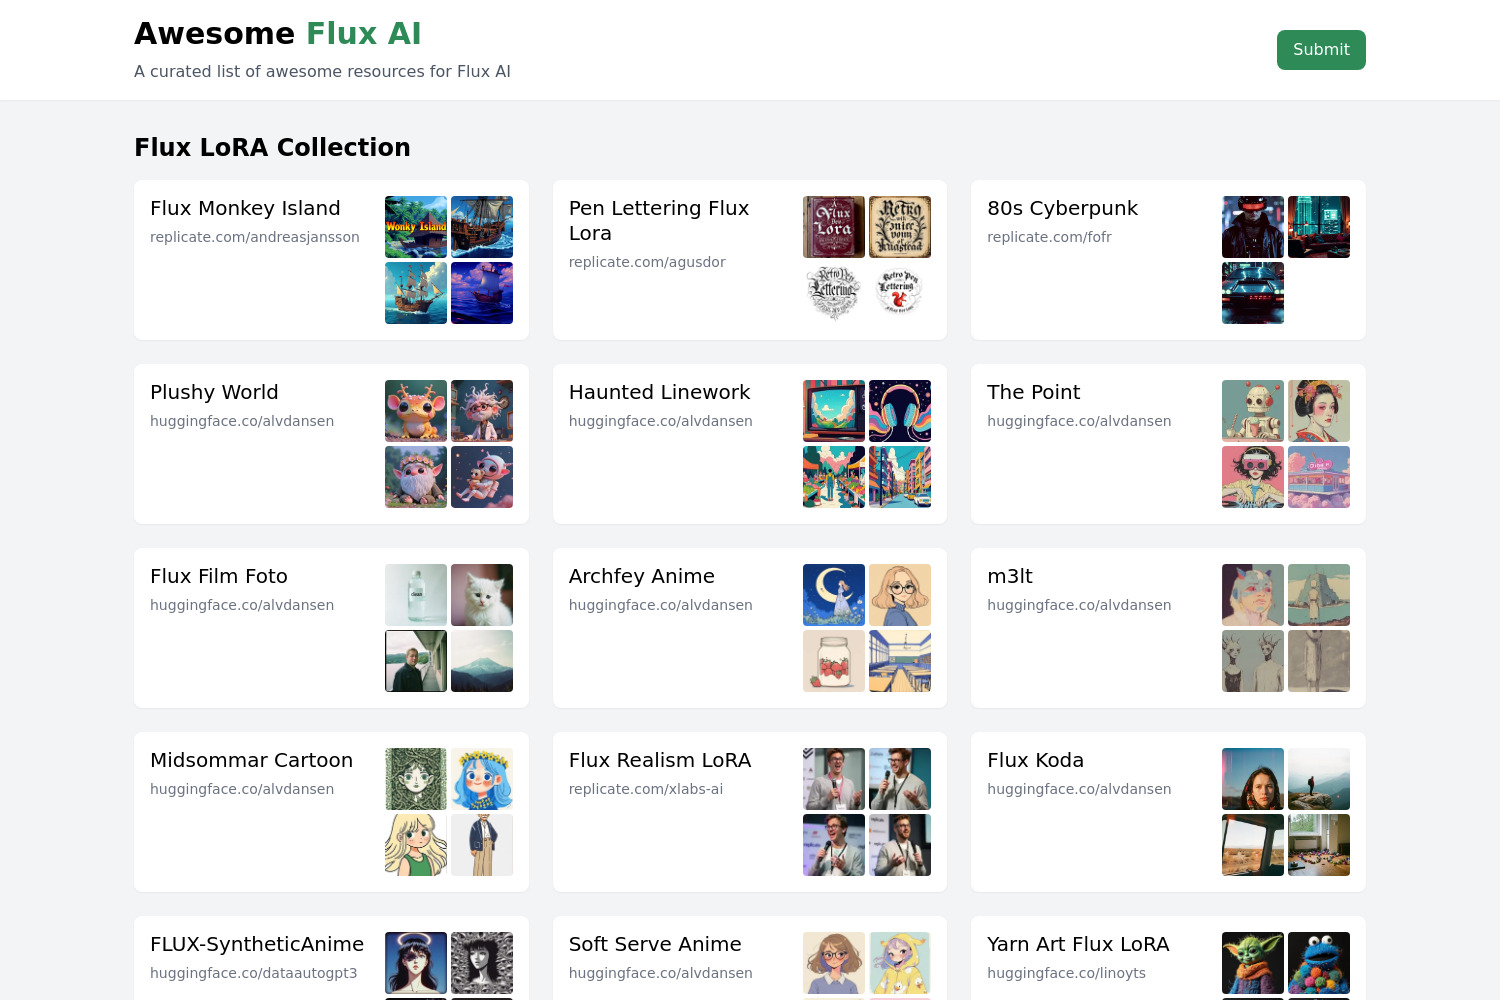Click the retro TV thumbnail in Haunted Linework
This screenshot has width=1500, height=1000.
point(834,411)
